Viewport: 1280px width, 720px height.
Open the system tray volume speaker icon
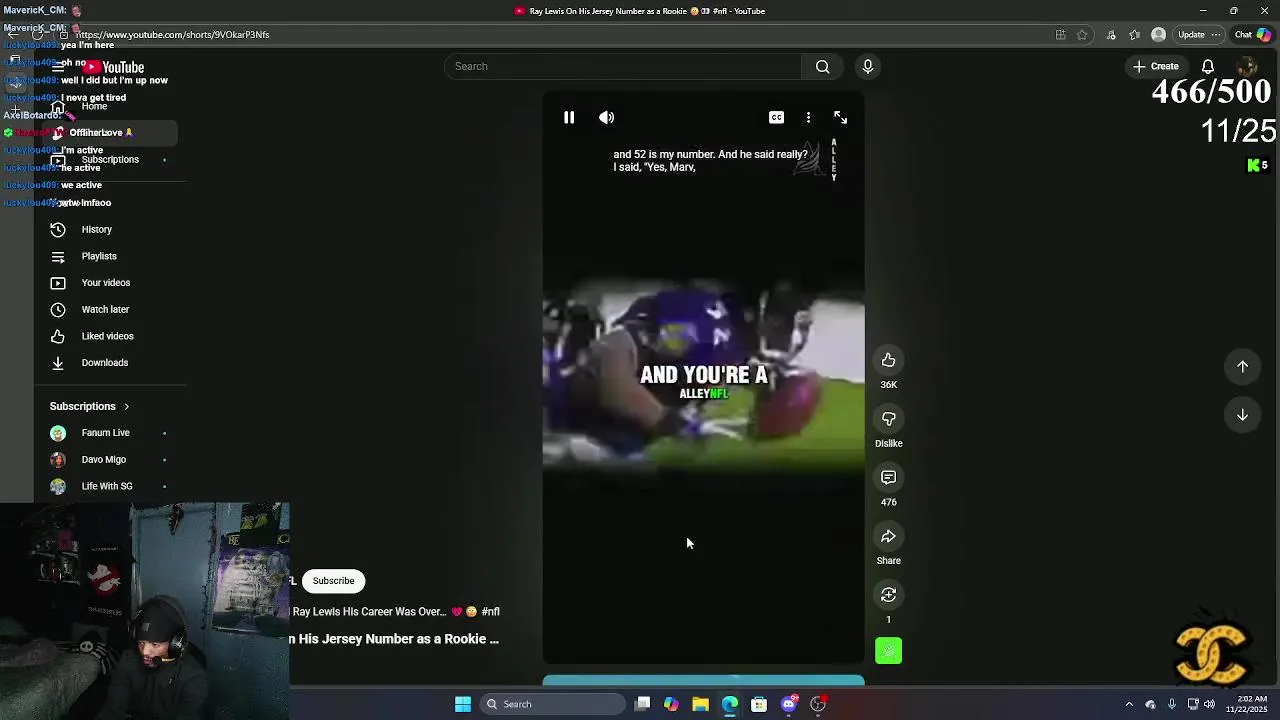(x=1210, y=704)
